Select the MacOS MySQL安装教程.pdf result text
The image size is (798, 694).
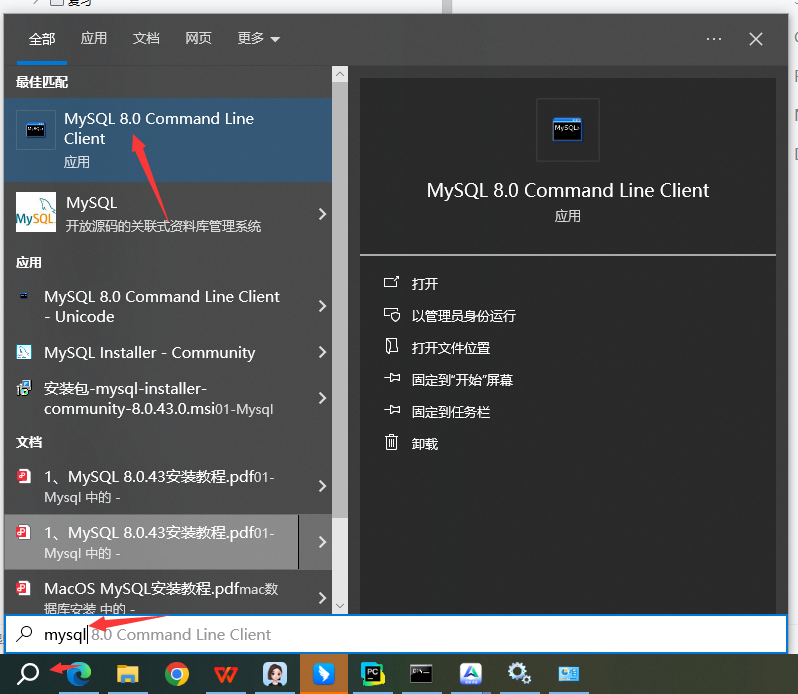[x=142, y=589]
